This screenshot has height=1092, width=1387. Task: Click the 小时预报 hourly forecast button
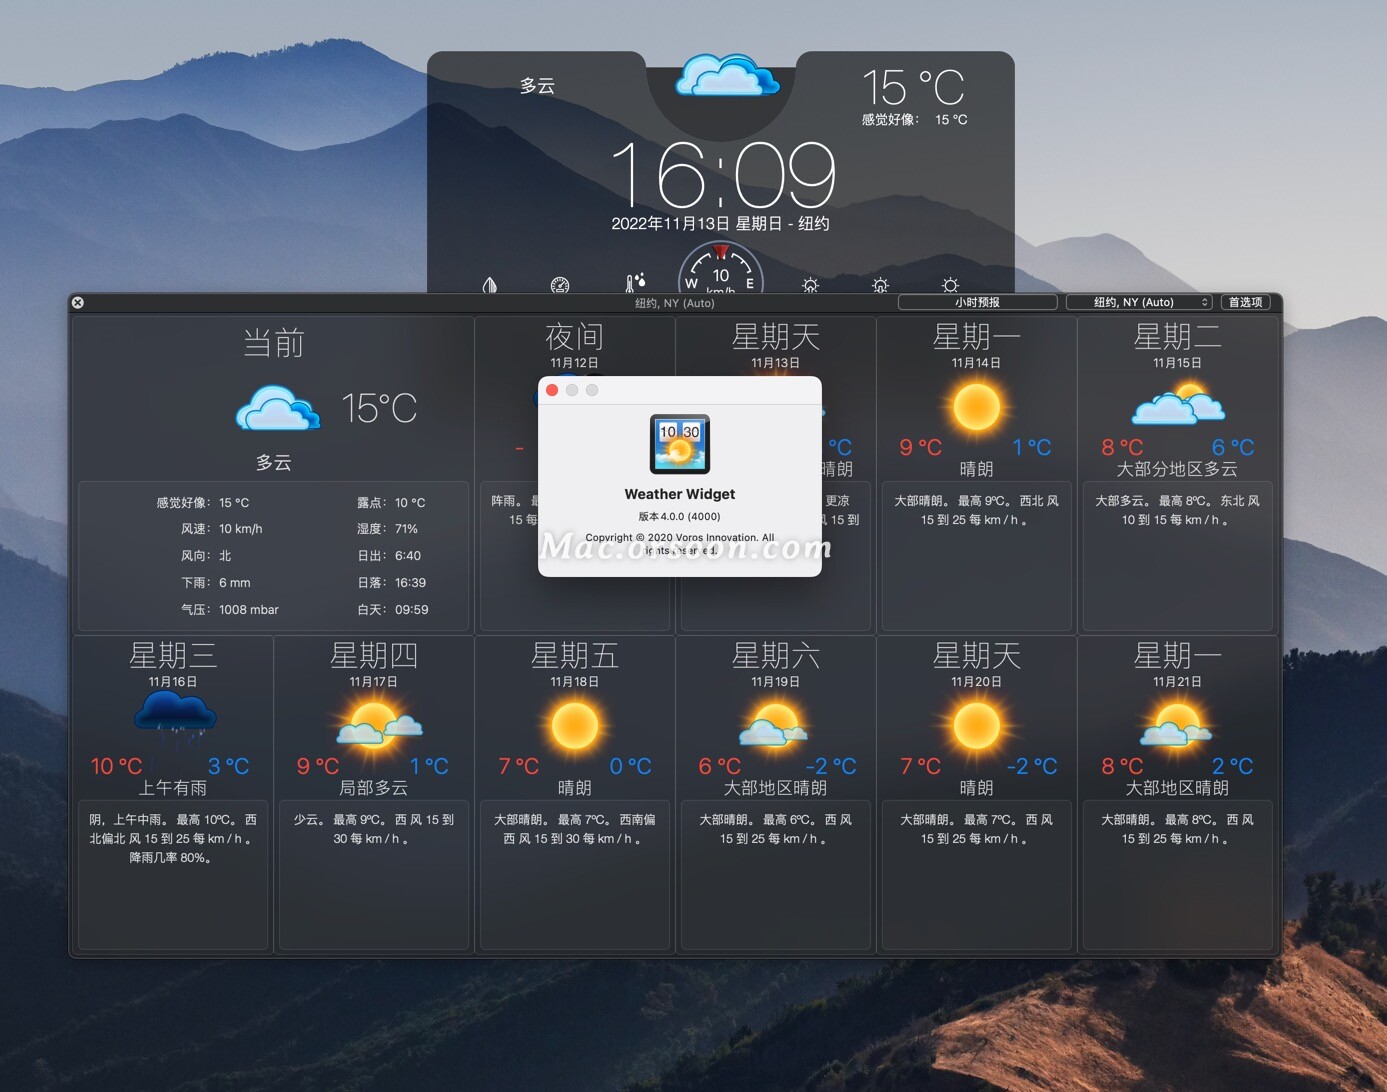977,302
